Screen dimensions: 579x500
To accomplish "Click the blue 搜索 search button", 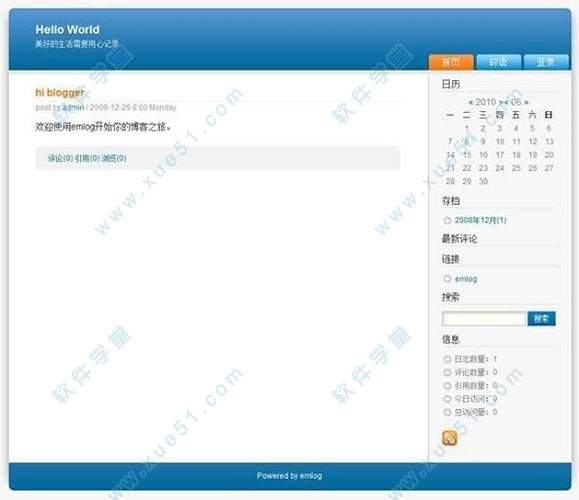I will [x=541, y=319].
